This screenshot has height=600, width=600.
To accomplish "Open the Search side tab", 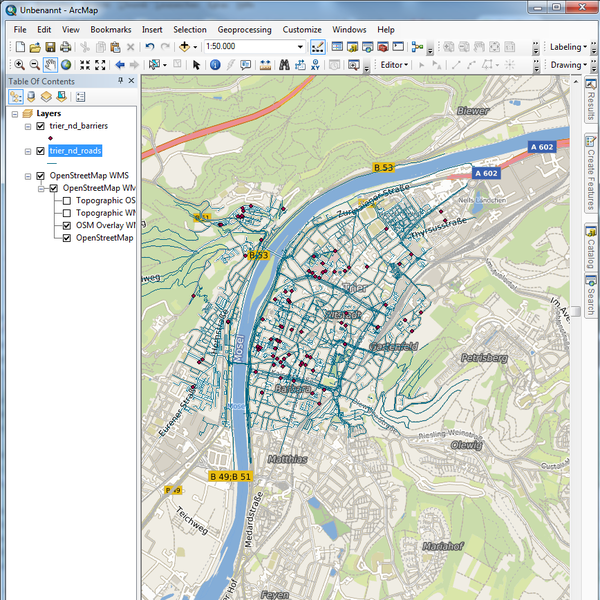I will click(x=591, y=295).
